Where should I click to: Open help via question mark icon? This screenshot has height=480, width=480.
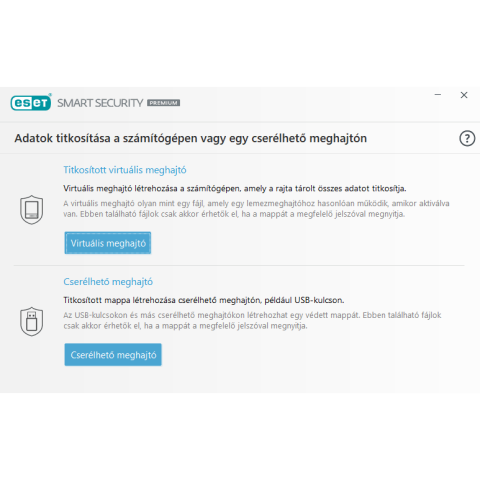(x=467, y=138)
